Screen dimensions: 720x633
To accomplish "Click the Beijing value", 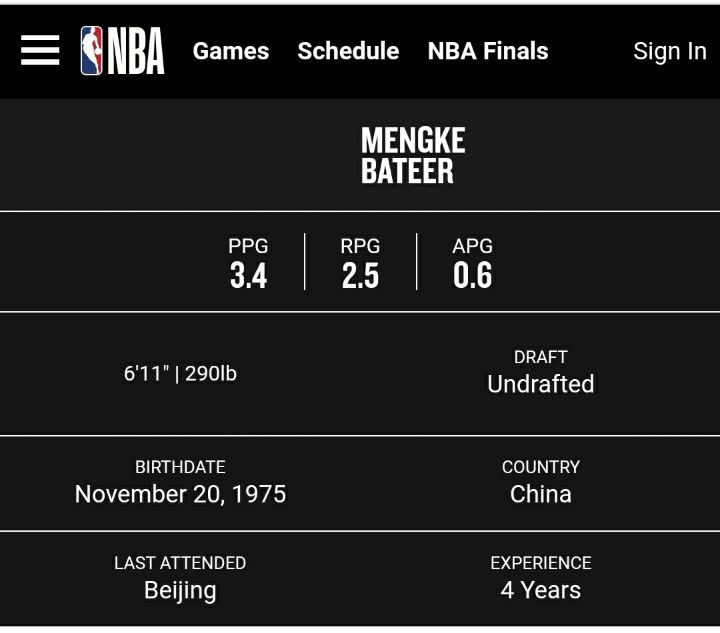I will point(180,591).
